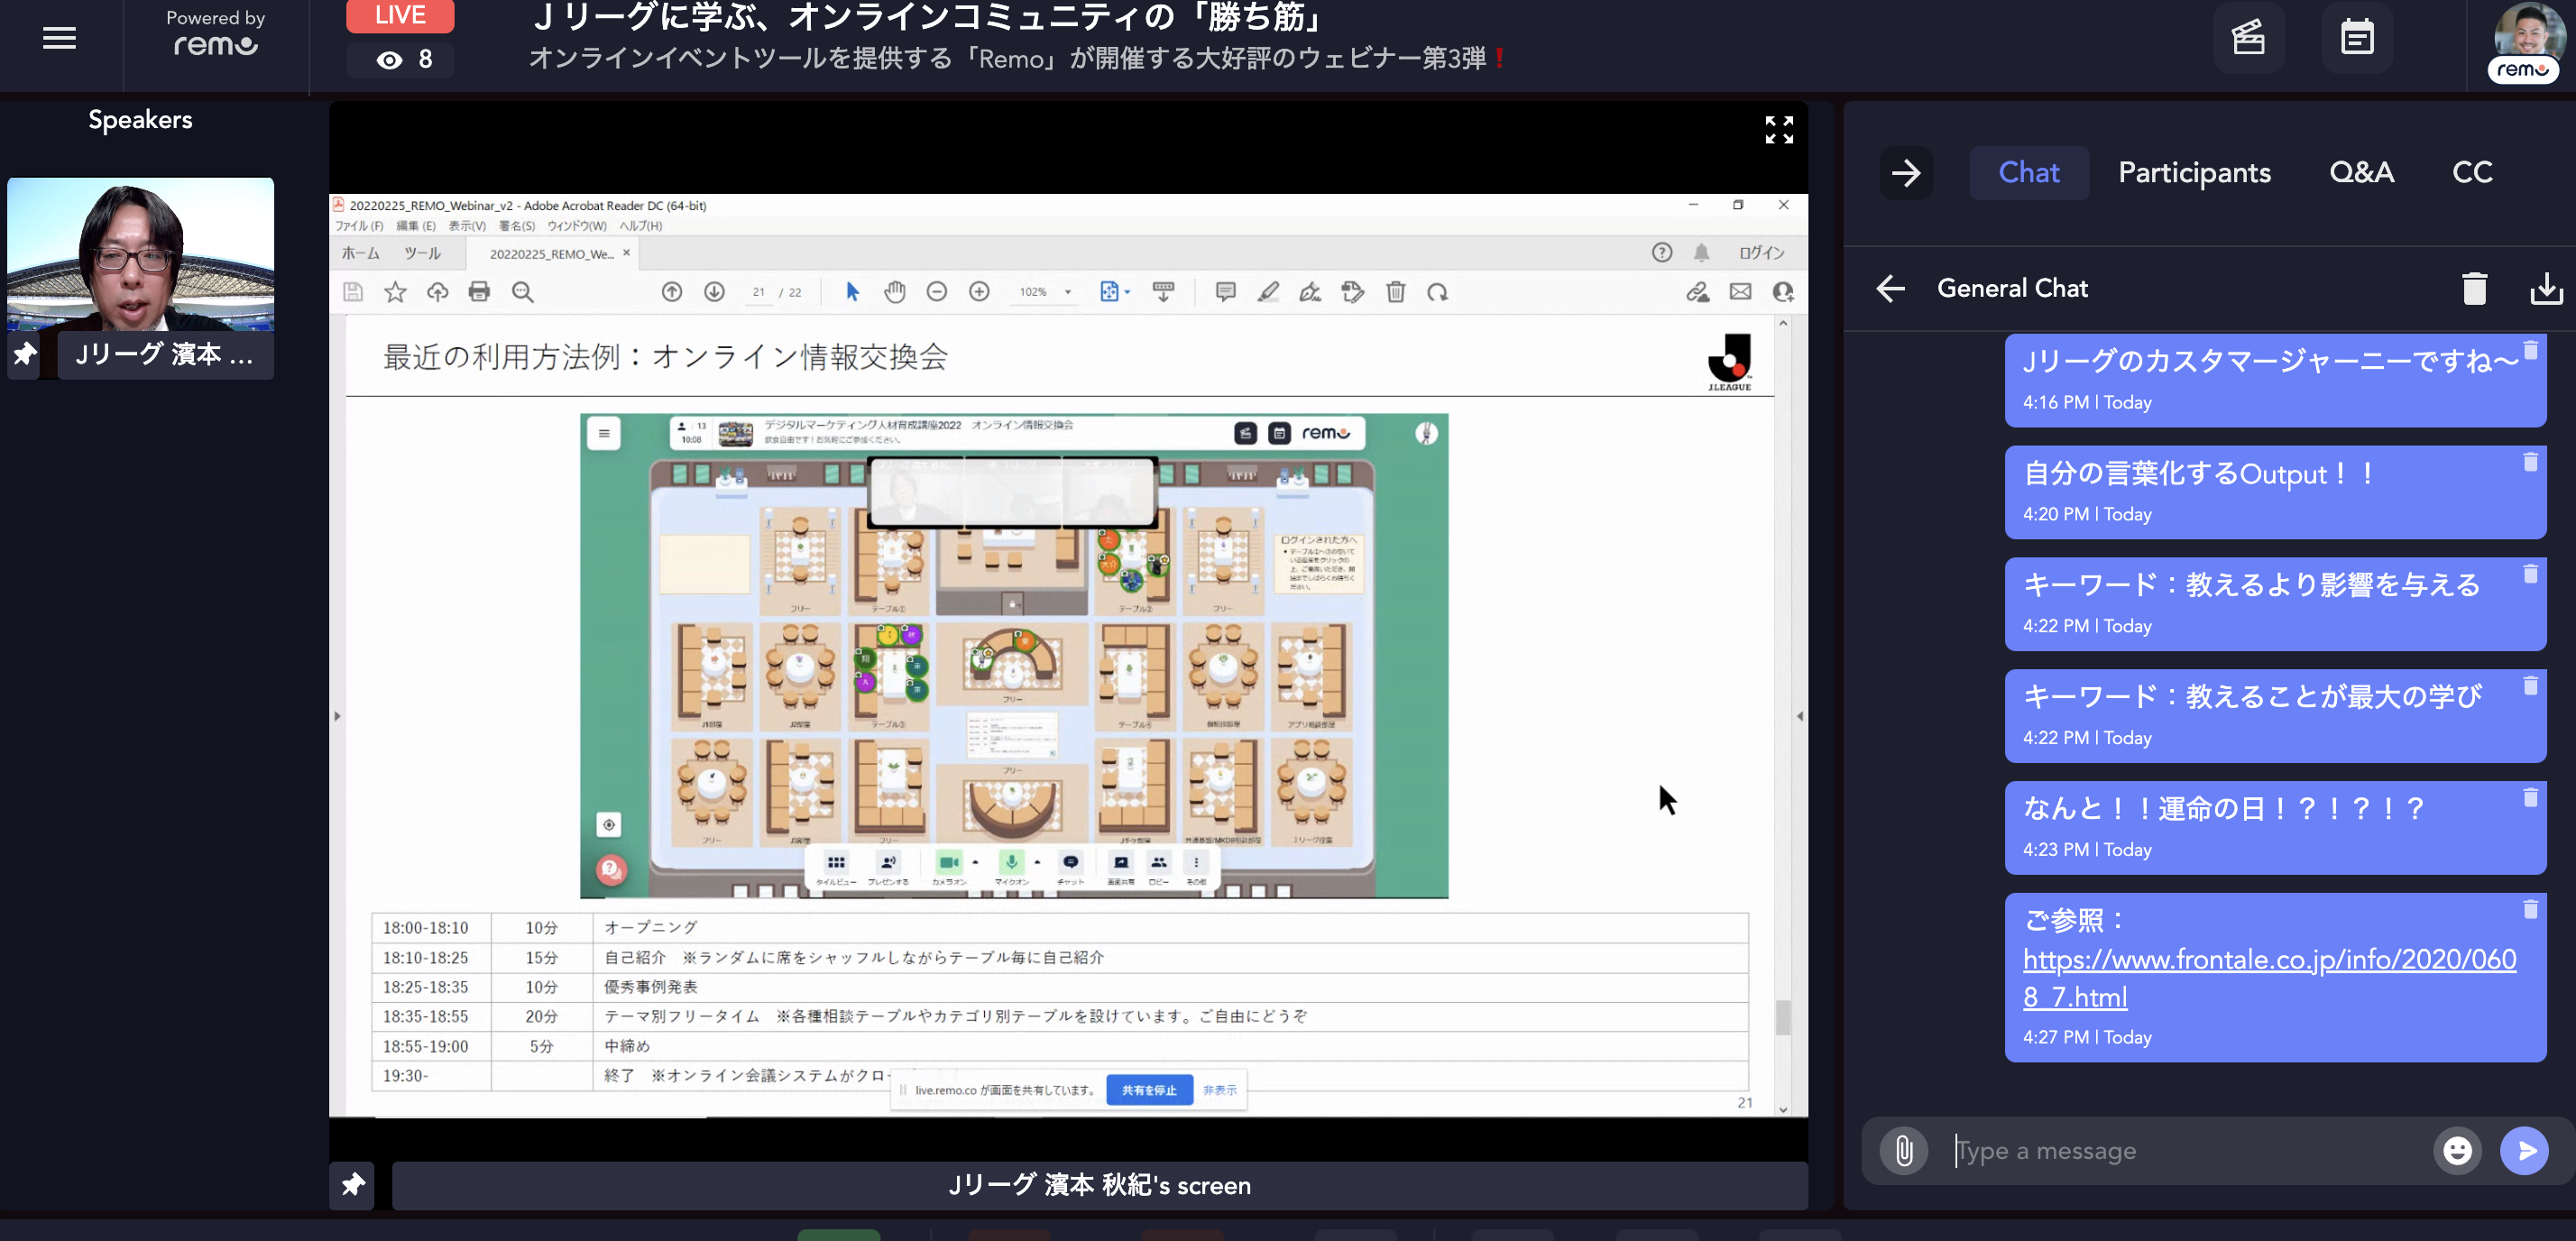Go to previous PDF page
Viewport: 2576px width, 1241px height.
click(x=671, y=292)
